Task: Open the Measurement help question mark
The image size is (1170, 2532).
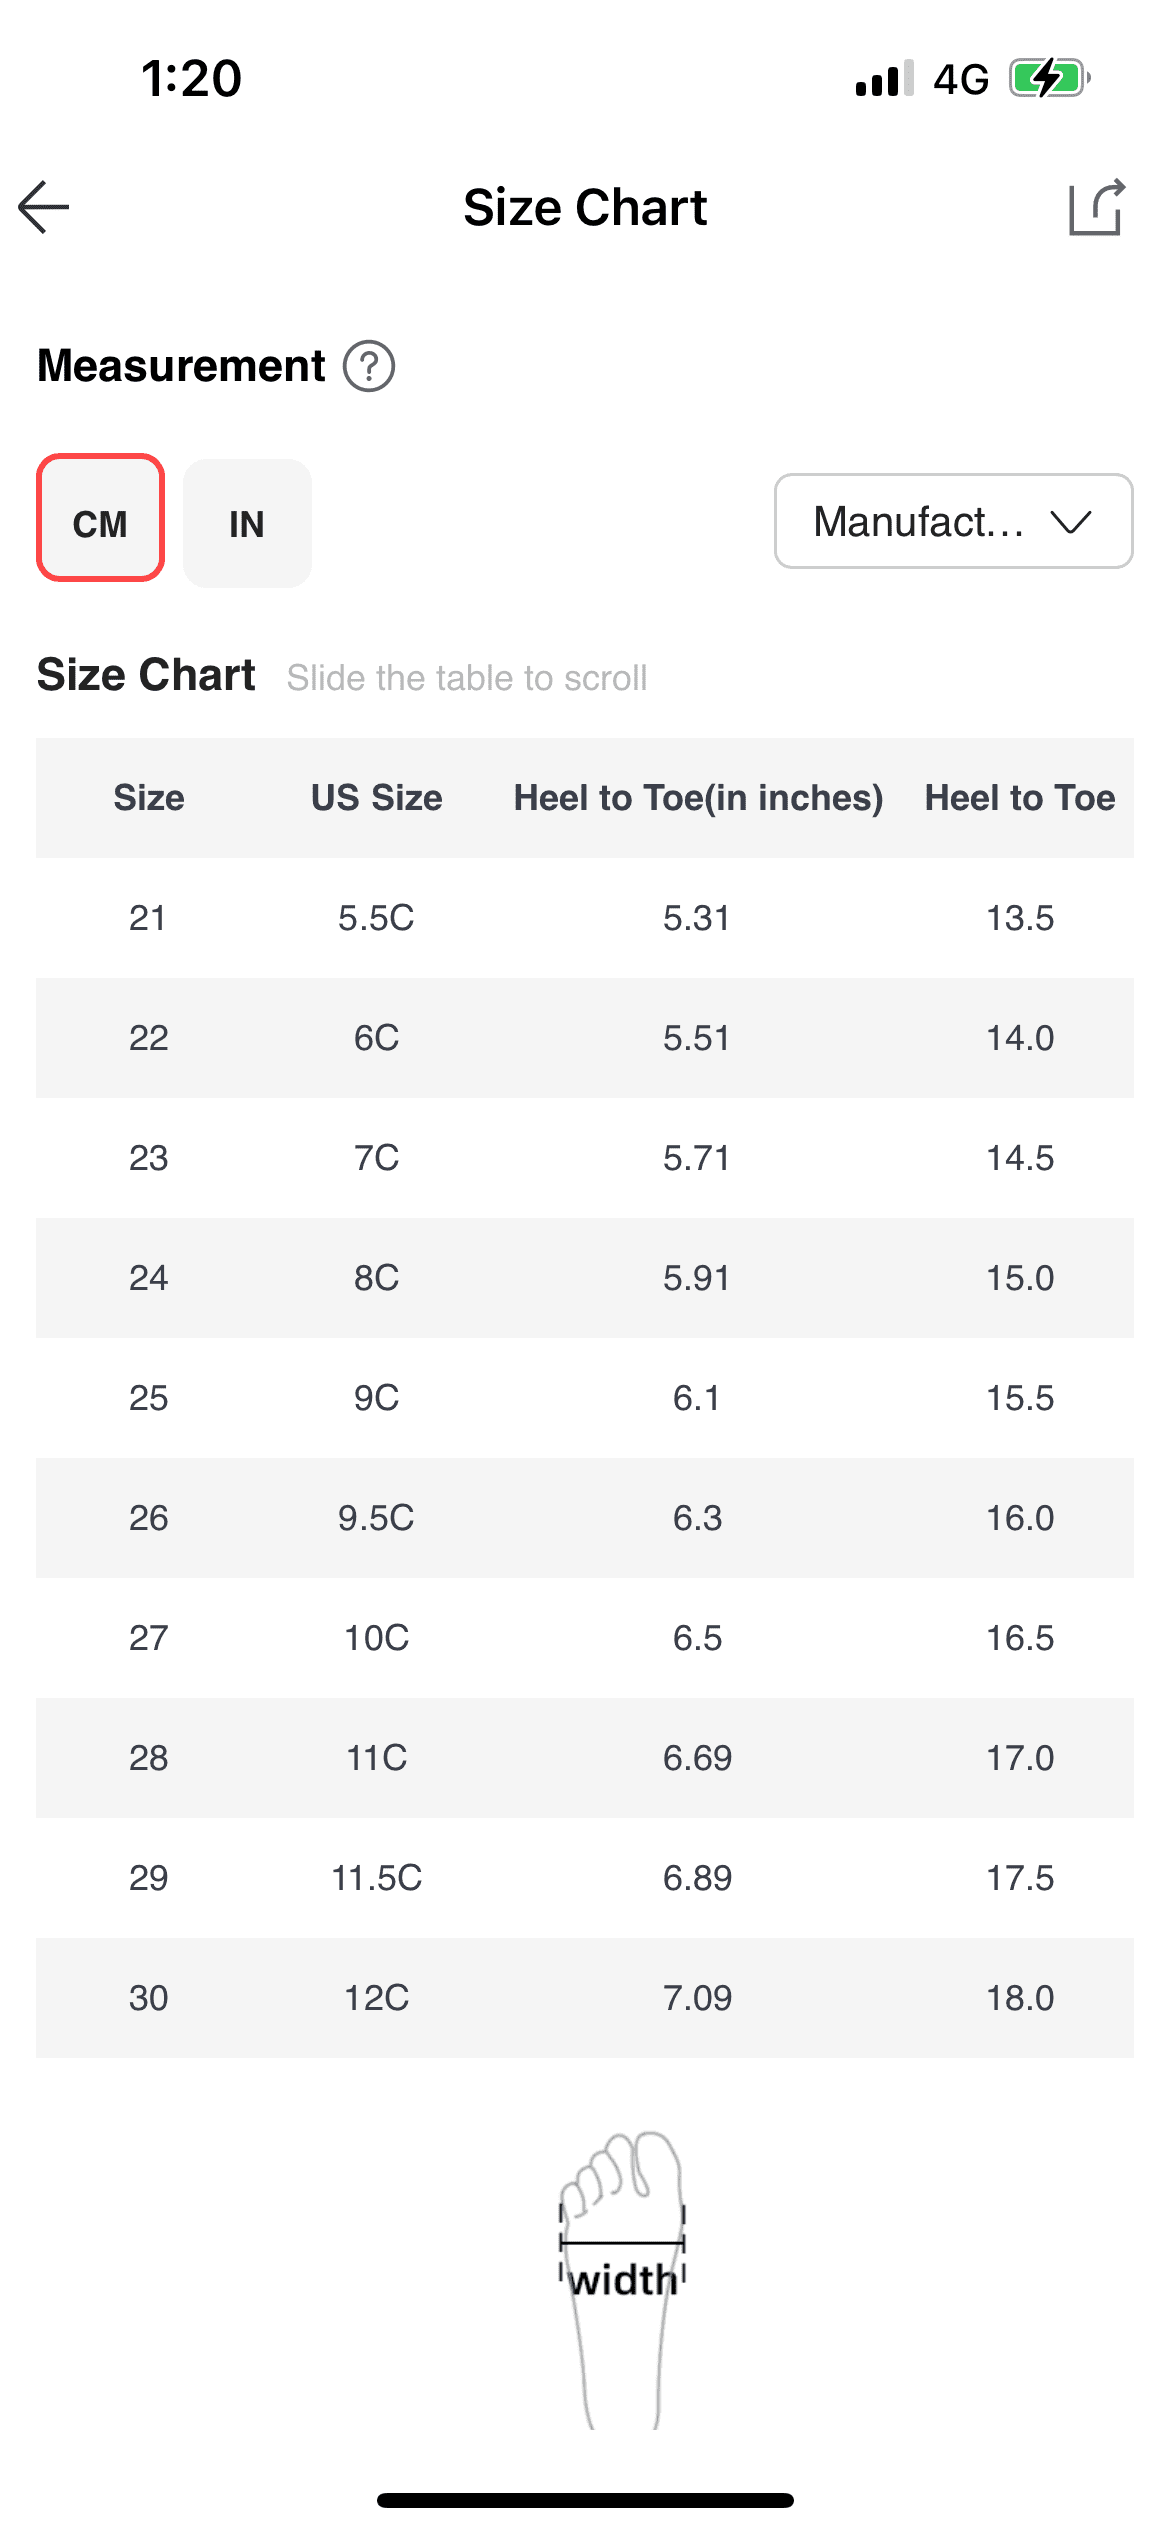Action: coord(369,366)
